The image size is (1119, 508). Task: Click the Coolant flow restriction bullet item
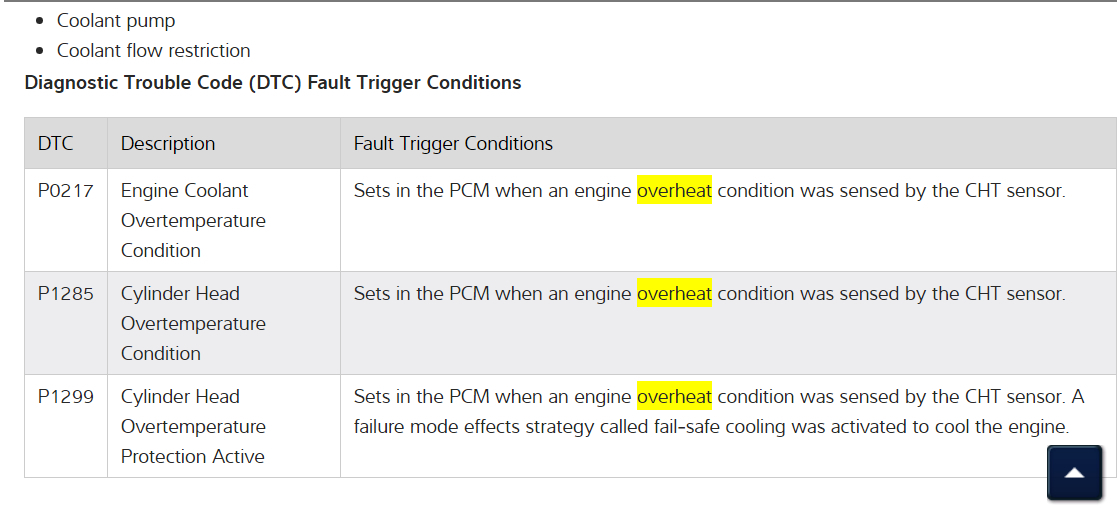(x=153, y=50)
